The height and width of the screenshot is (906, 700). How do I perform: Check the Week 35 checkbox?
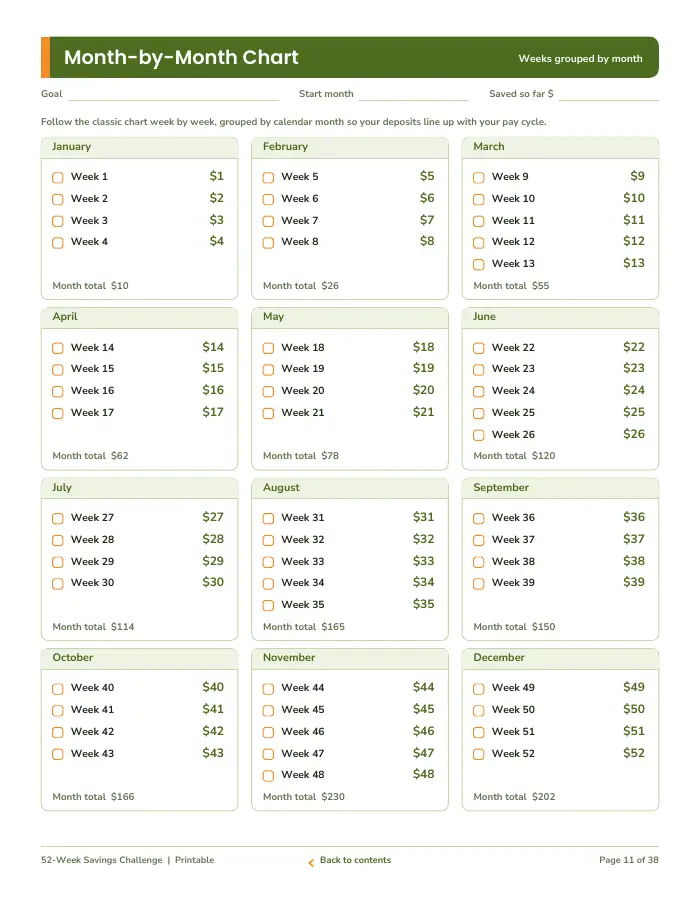pos(268,606)
